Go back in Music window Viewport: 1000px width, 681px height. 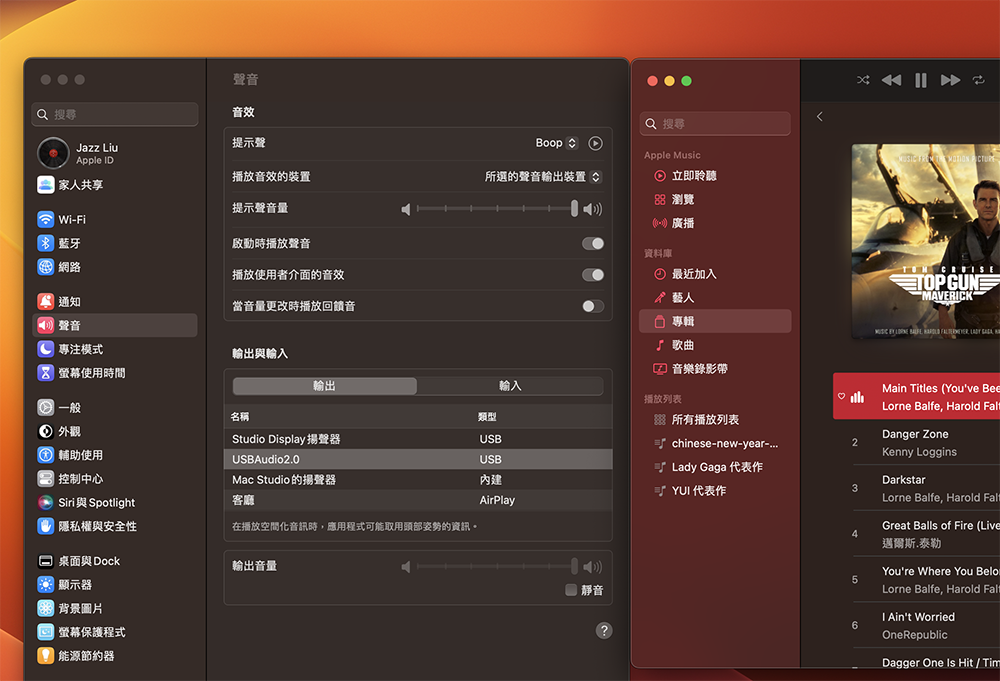pyautogui.click(x=820, y=117)
